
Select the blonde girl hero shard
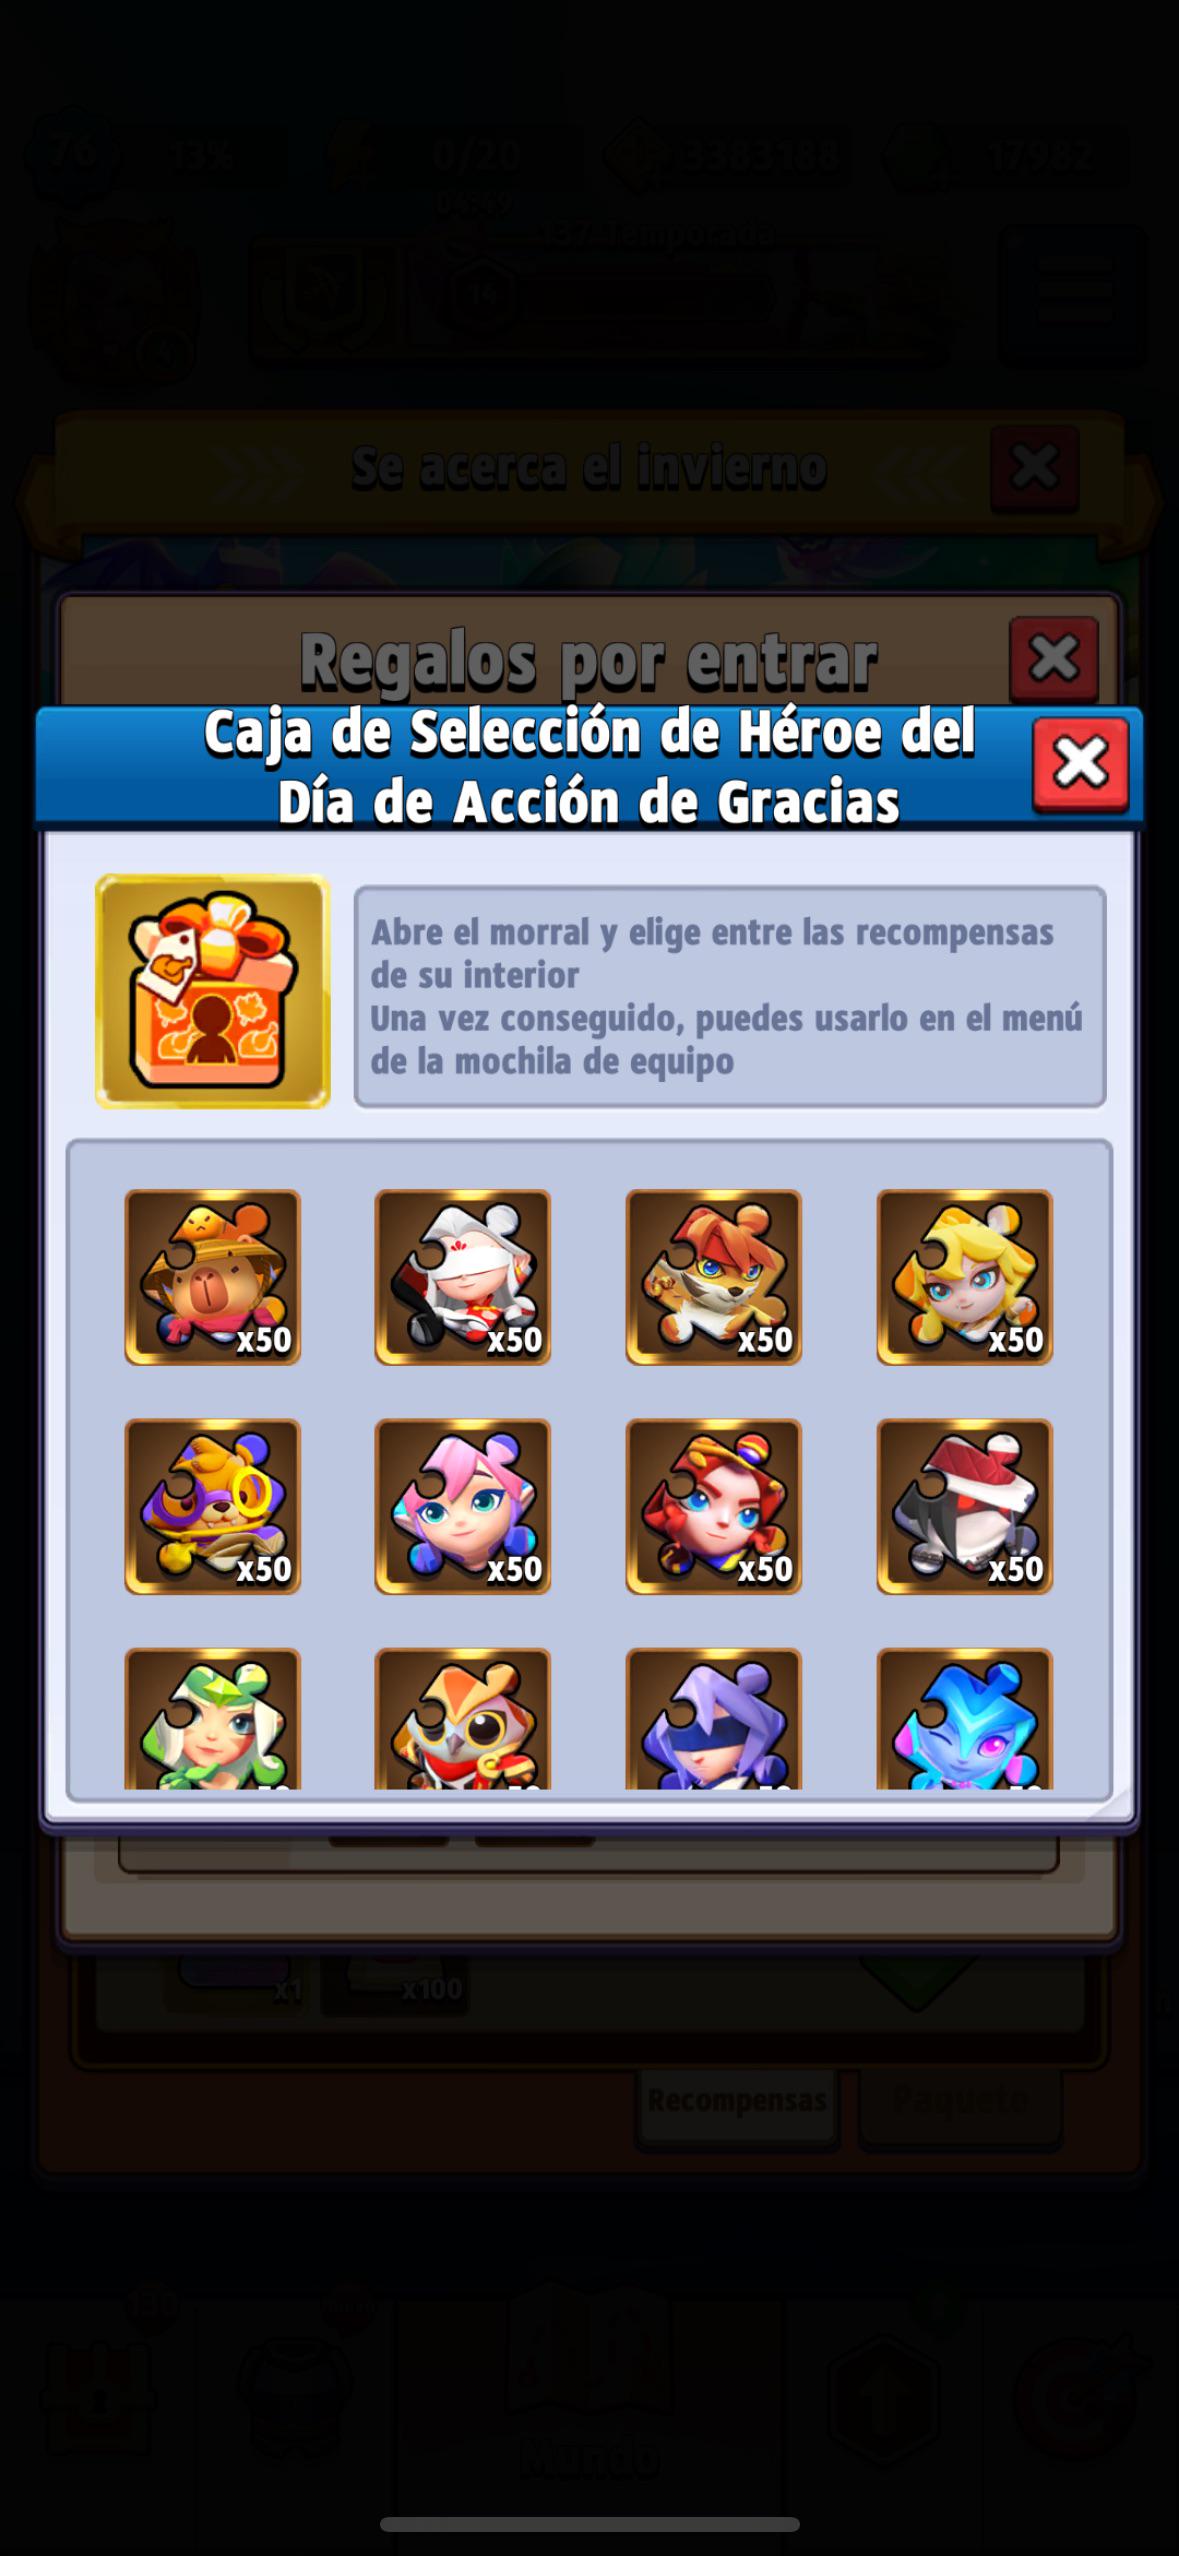click(964, 1277)
